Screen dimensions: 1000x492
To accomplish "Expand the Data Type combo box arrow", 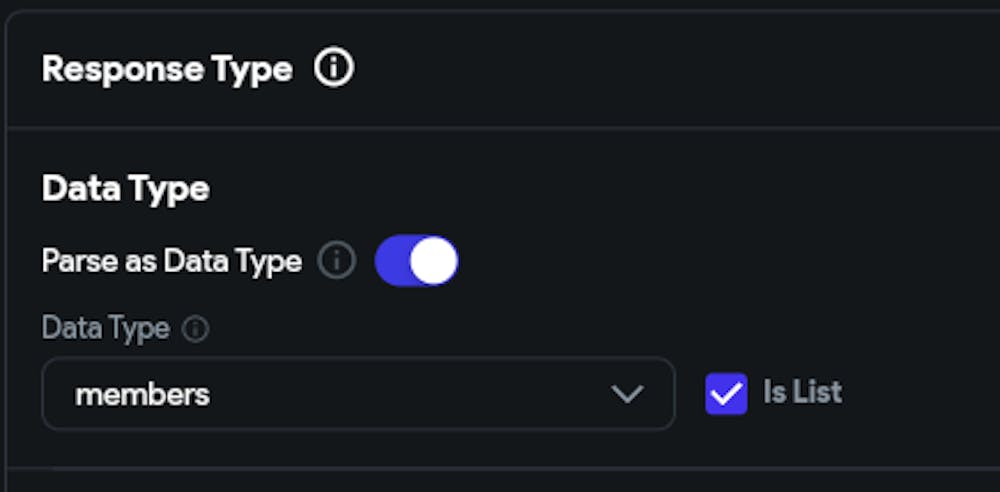I will 627,394.
